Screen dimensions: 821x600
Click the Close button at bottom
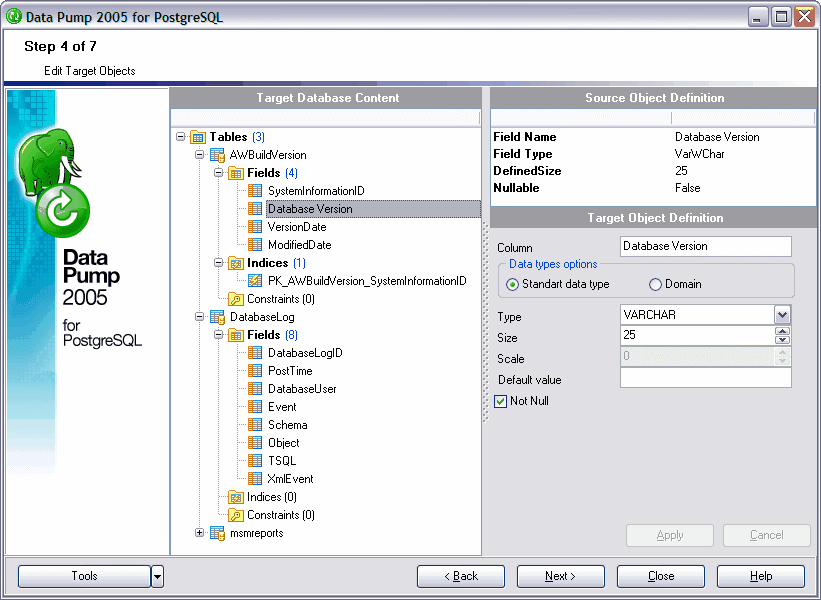(x=661, y=576)
